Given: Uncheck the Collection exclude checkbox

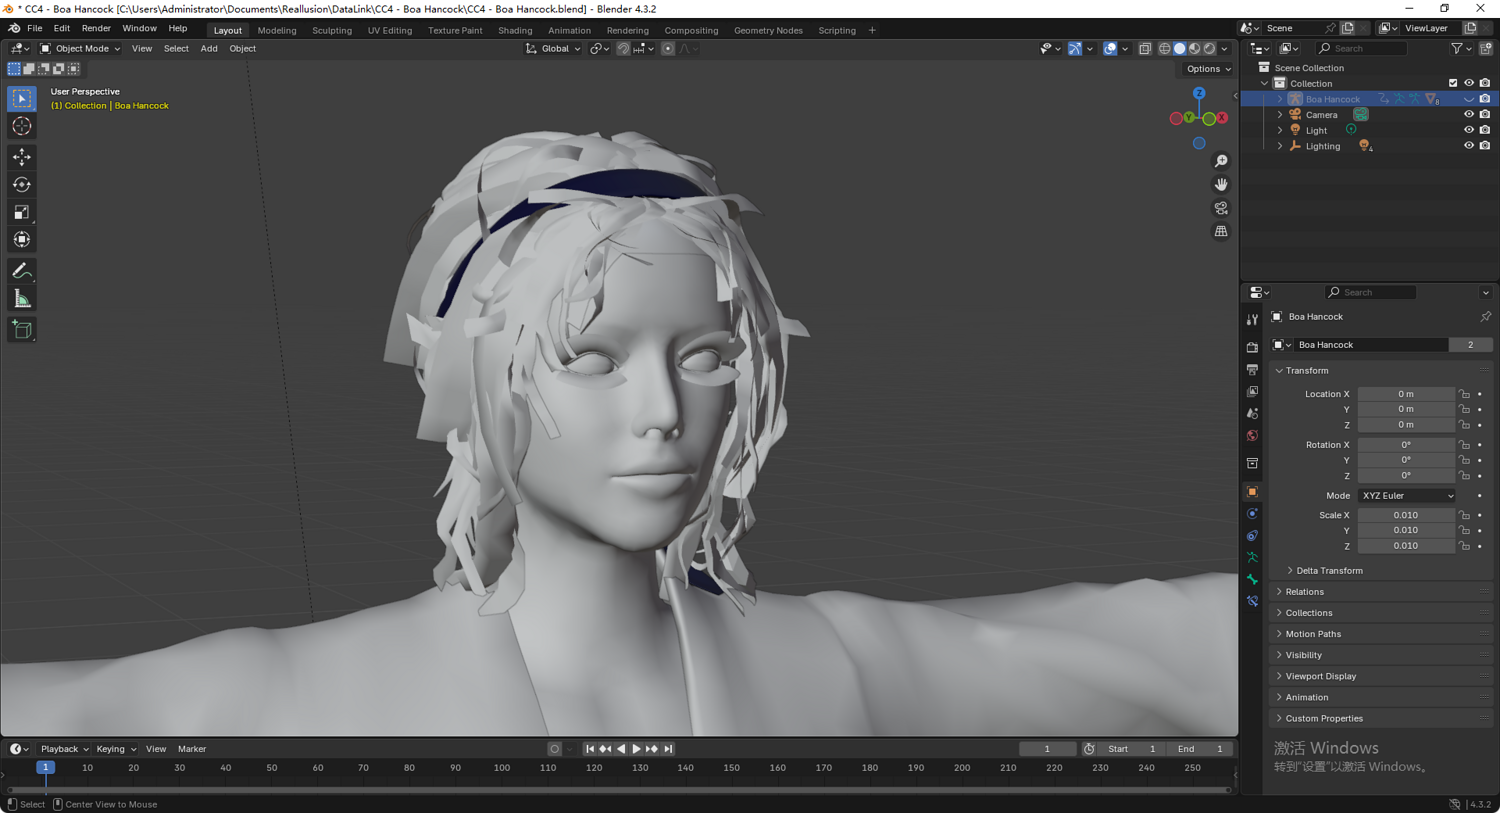Looking at the screenshot, I should (1453, 83).
